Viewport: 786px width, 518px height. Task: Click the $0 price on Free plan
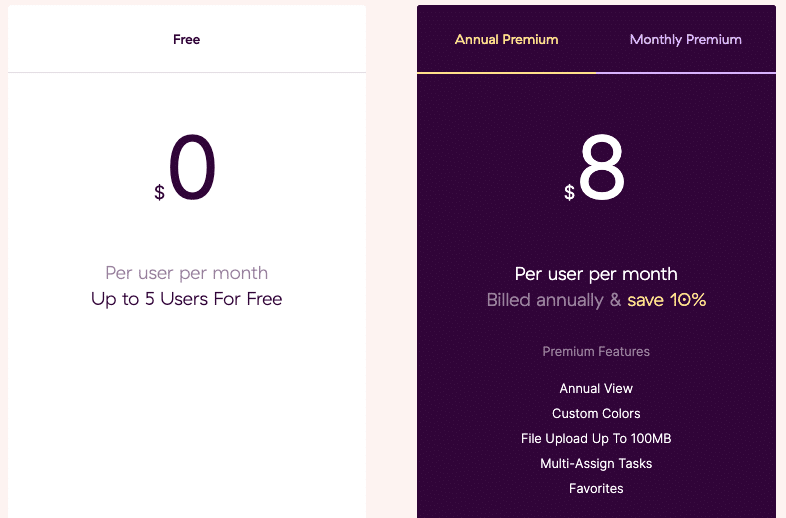(185, 168)
